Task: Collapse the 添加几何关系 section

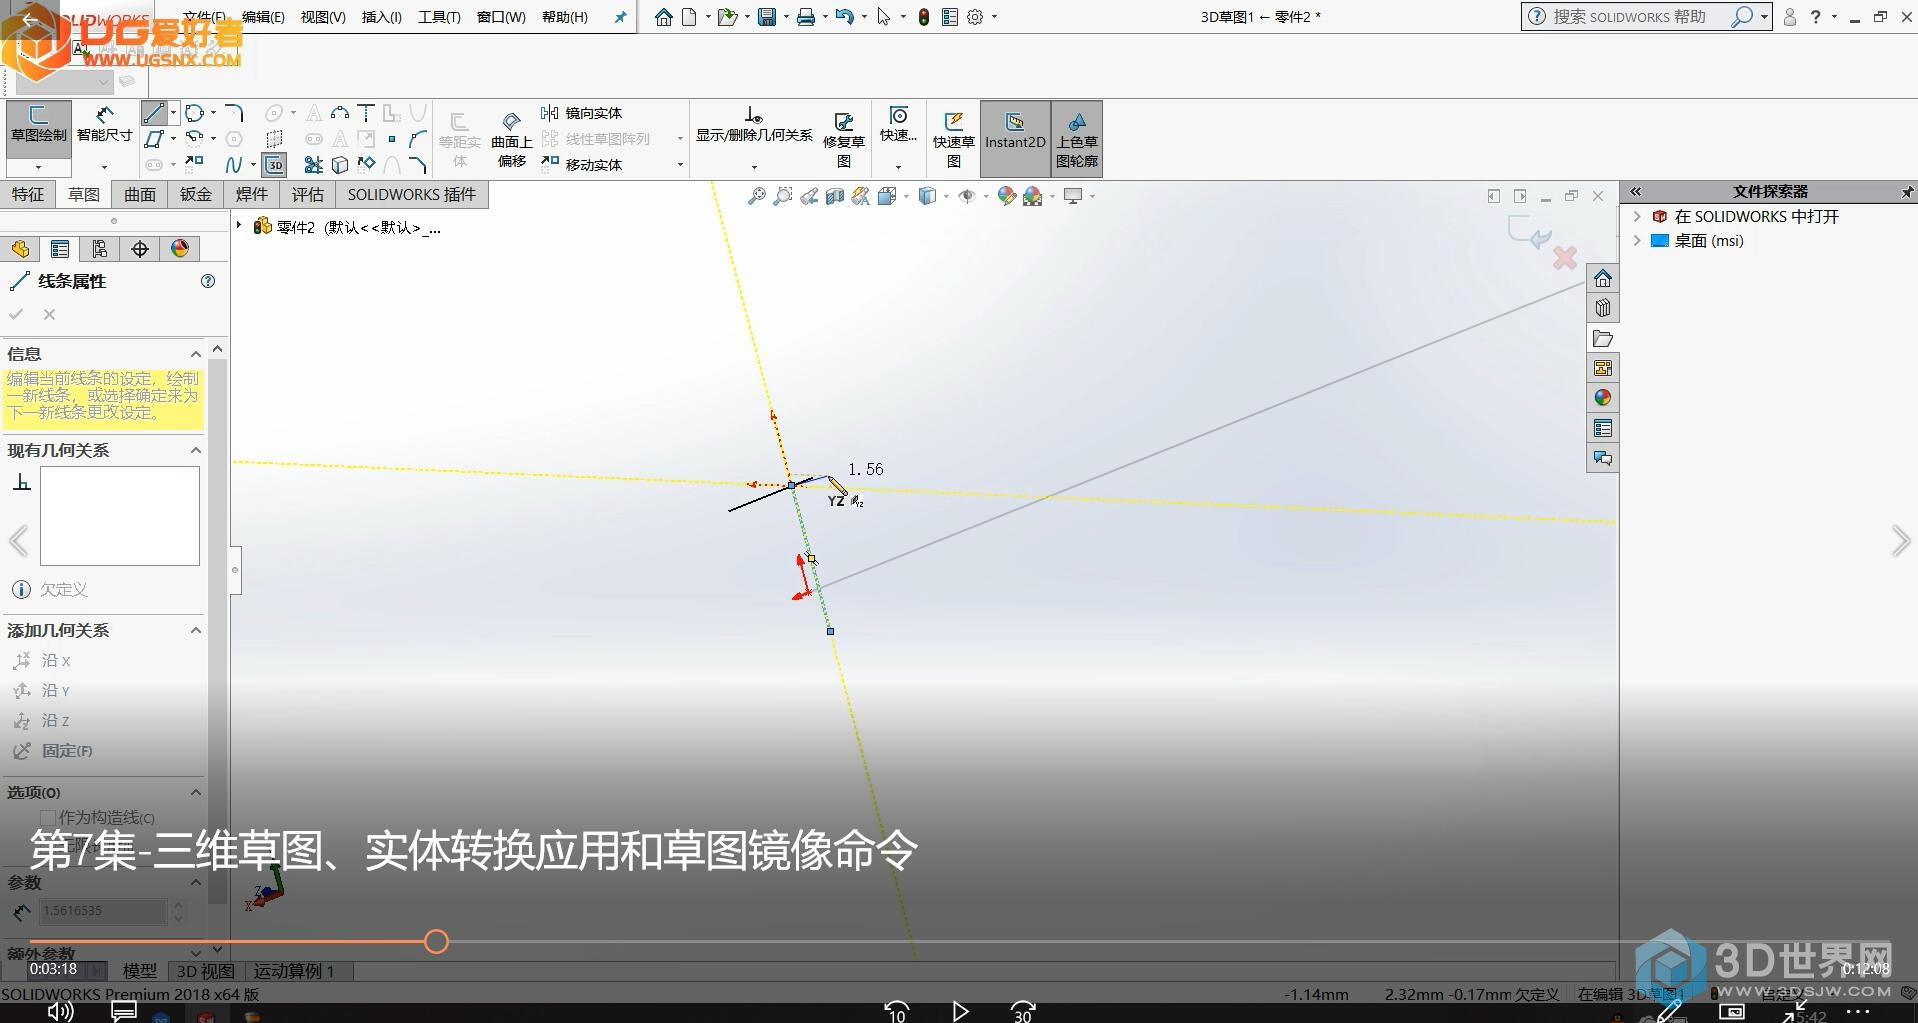Action: tap(196, 630)
